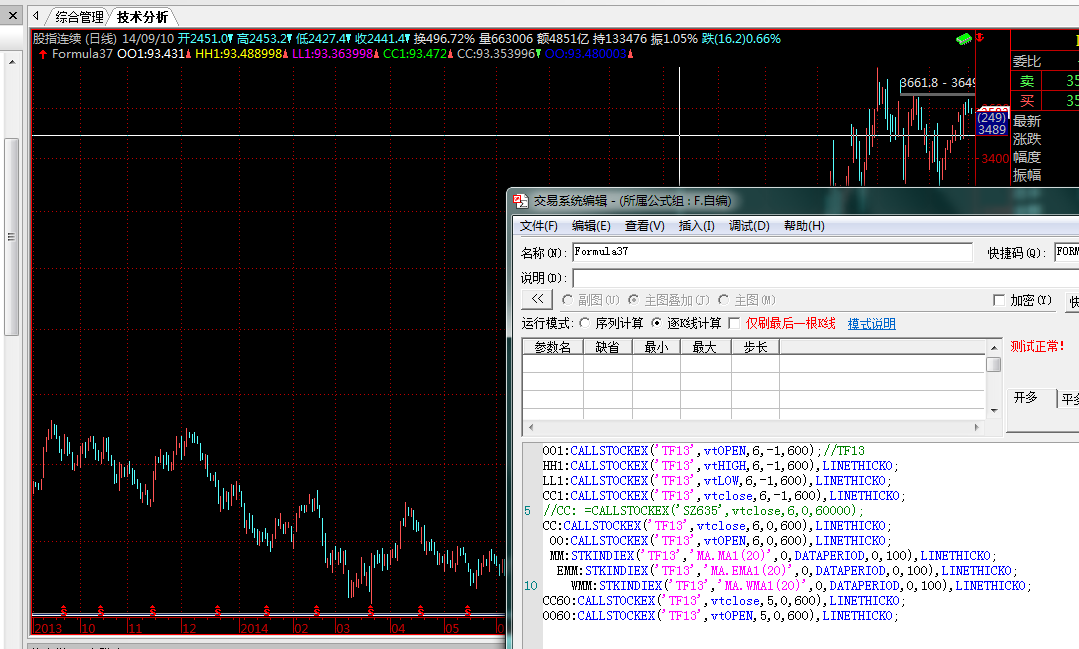Enable the 仅刷最后一根K线 checkbox
The width and height of the screenshot is (1079, 649).
[x=734, y=323]
